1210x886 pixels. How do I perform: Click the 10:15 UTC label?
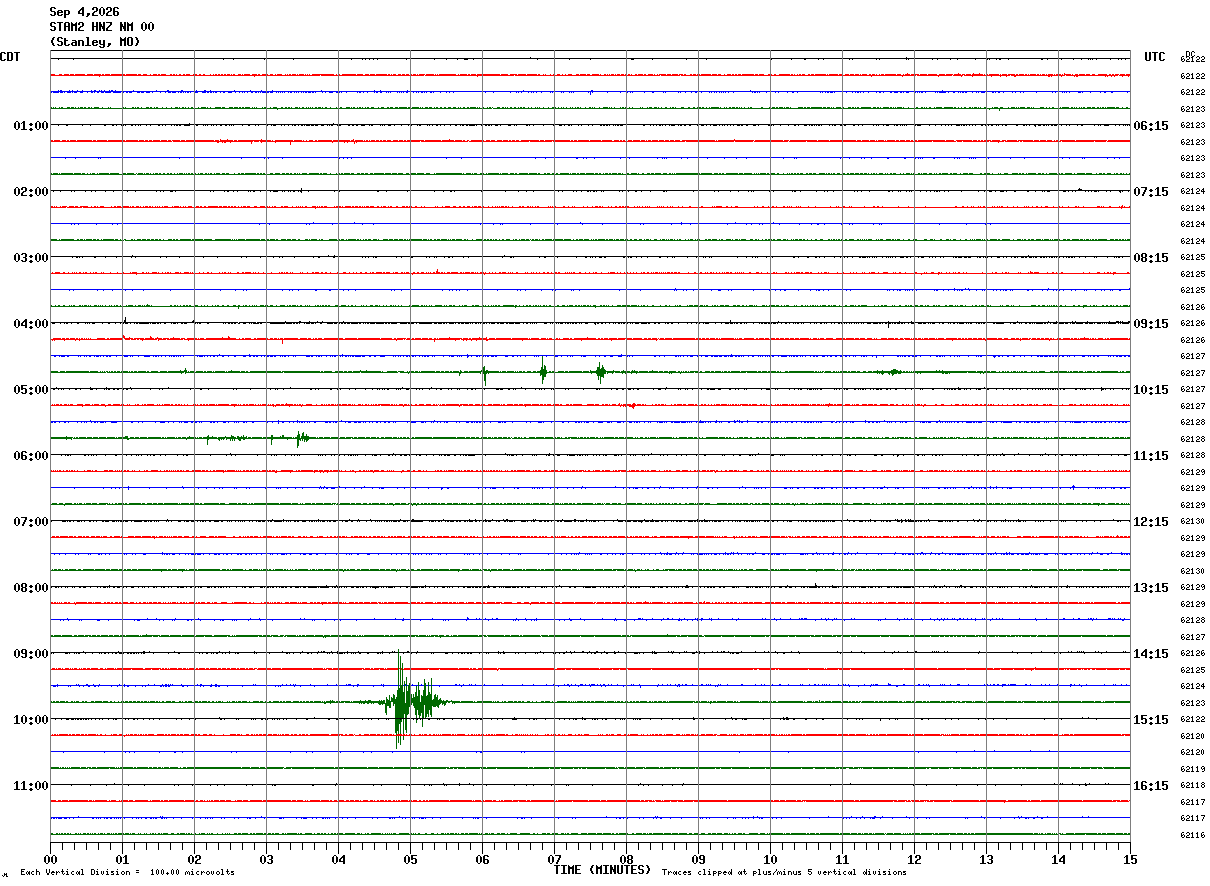[1150, 390]
